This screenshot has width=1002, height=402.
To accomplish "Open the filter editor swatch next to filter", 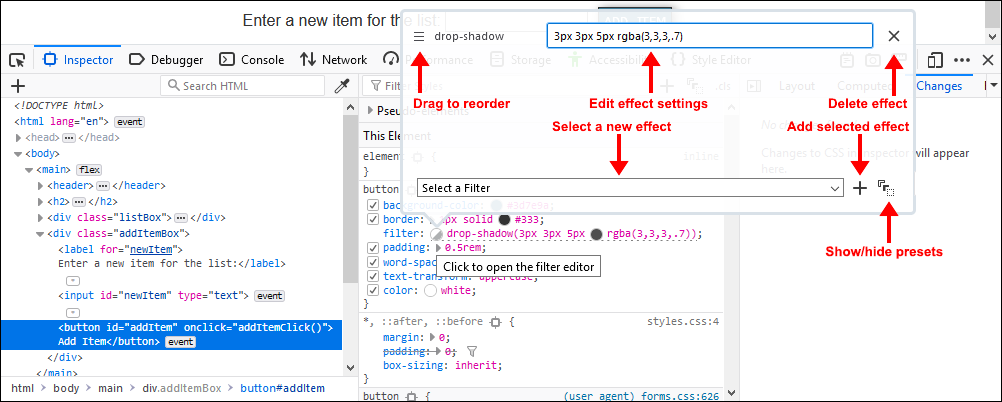I will click(x=436, y=234).
